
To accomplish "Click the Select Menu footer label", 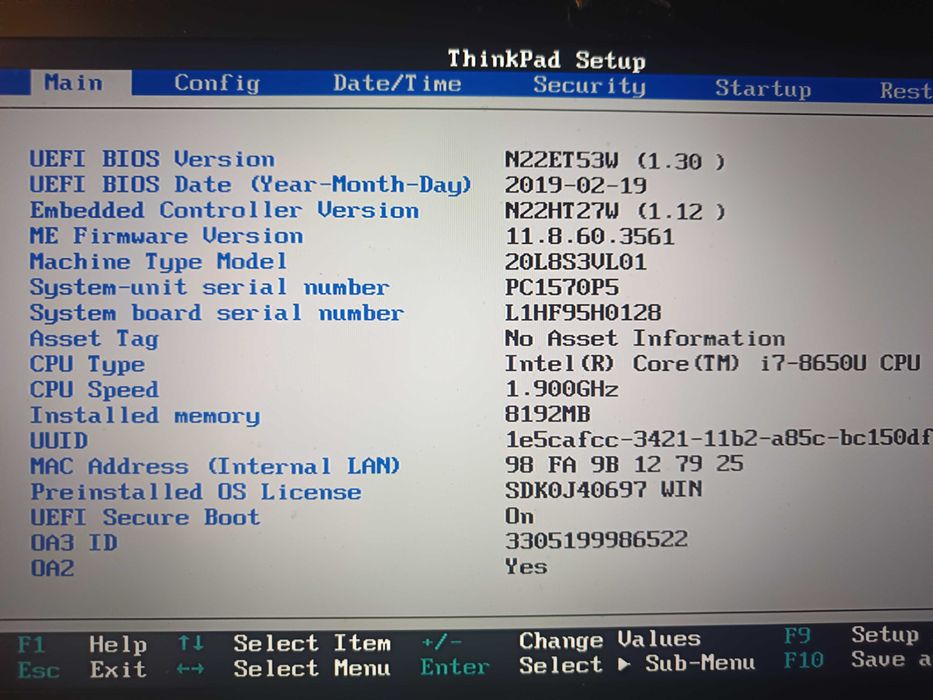I will coord(312,668).
